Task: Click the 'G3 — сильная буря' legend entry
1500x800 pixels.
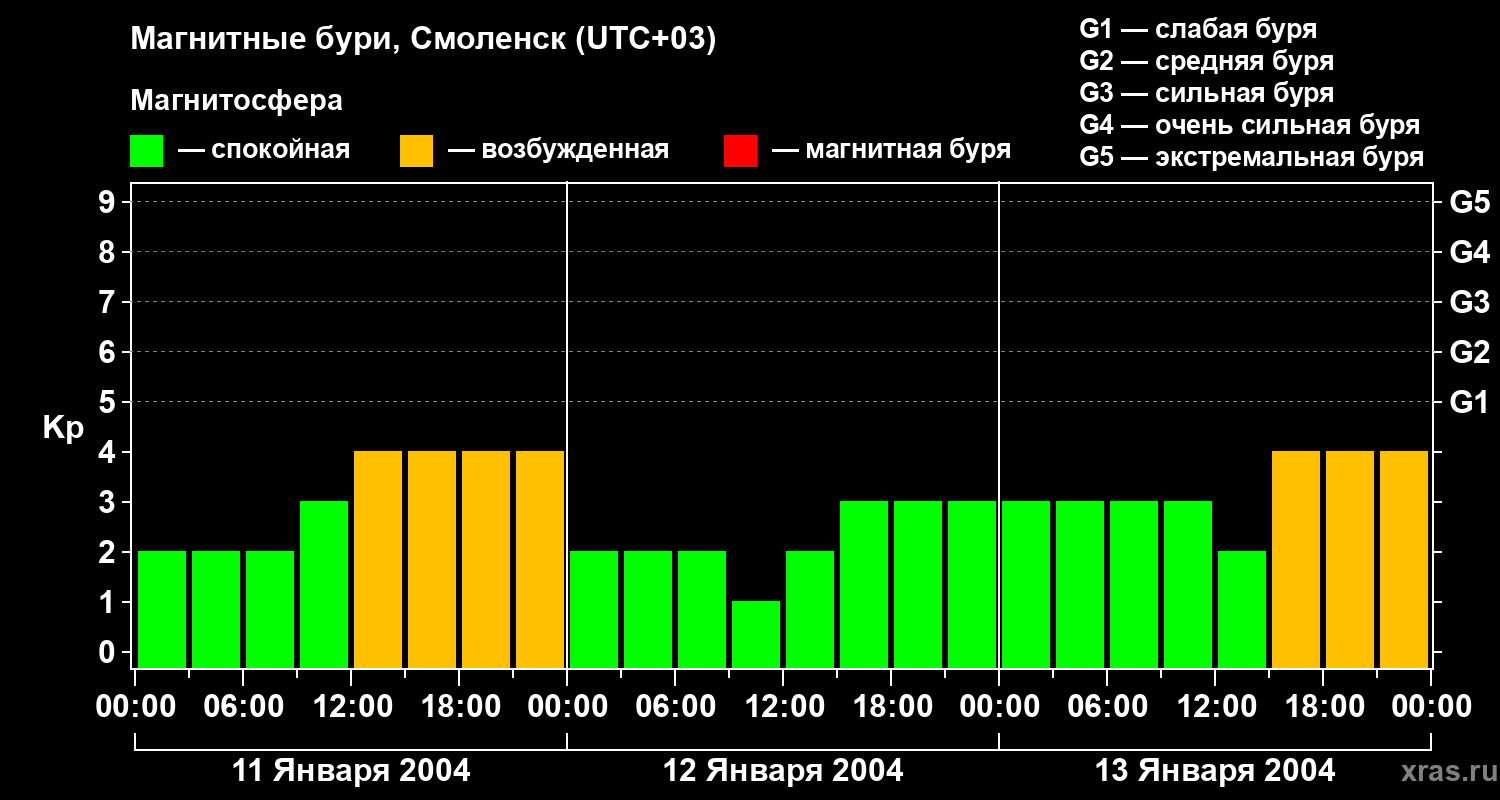Action: click(1207, 93)
